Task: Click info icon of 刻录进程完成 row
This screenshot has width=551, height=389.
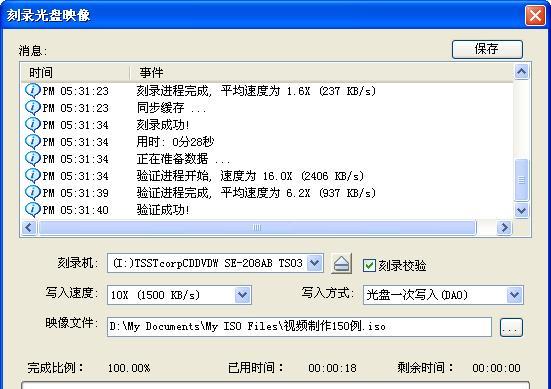Action: [x=33, y=90]
